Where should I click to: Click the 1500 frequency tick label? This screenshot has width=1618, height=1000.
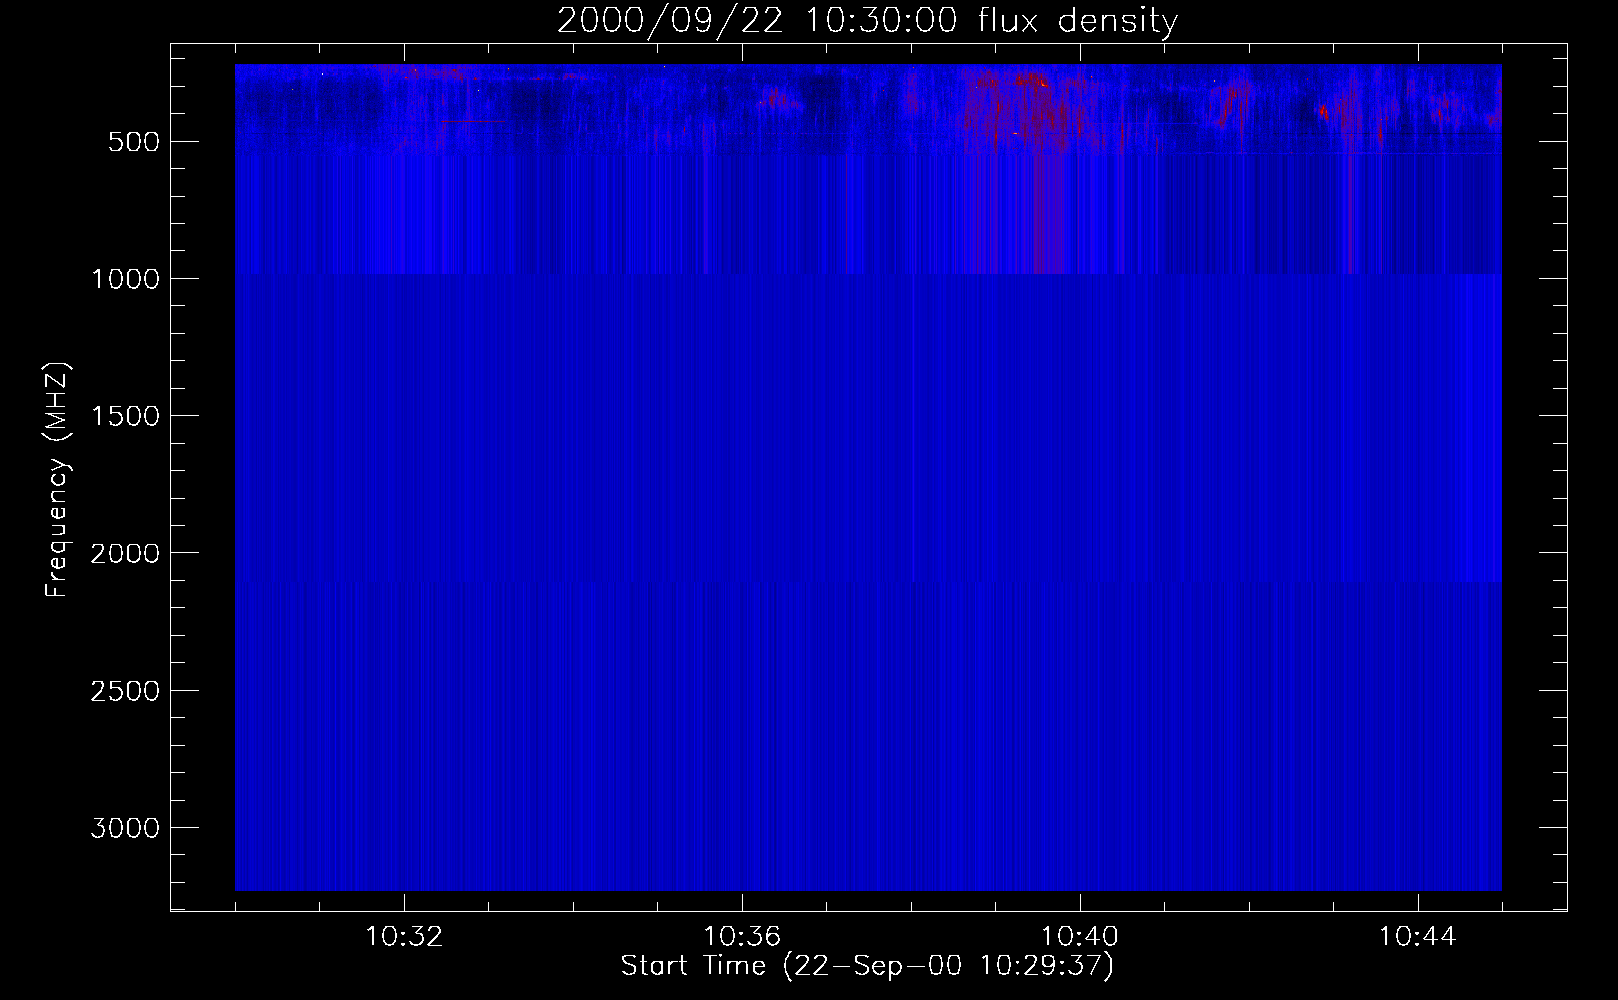tap(125, 416)
